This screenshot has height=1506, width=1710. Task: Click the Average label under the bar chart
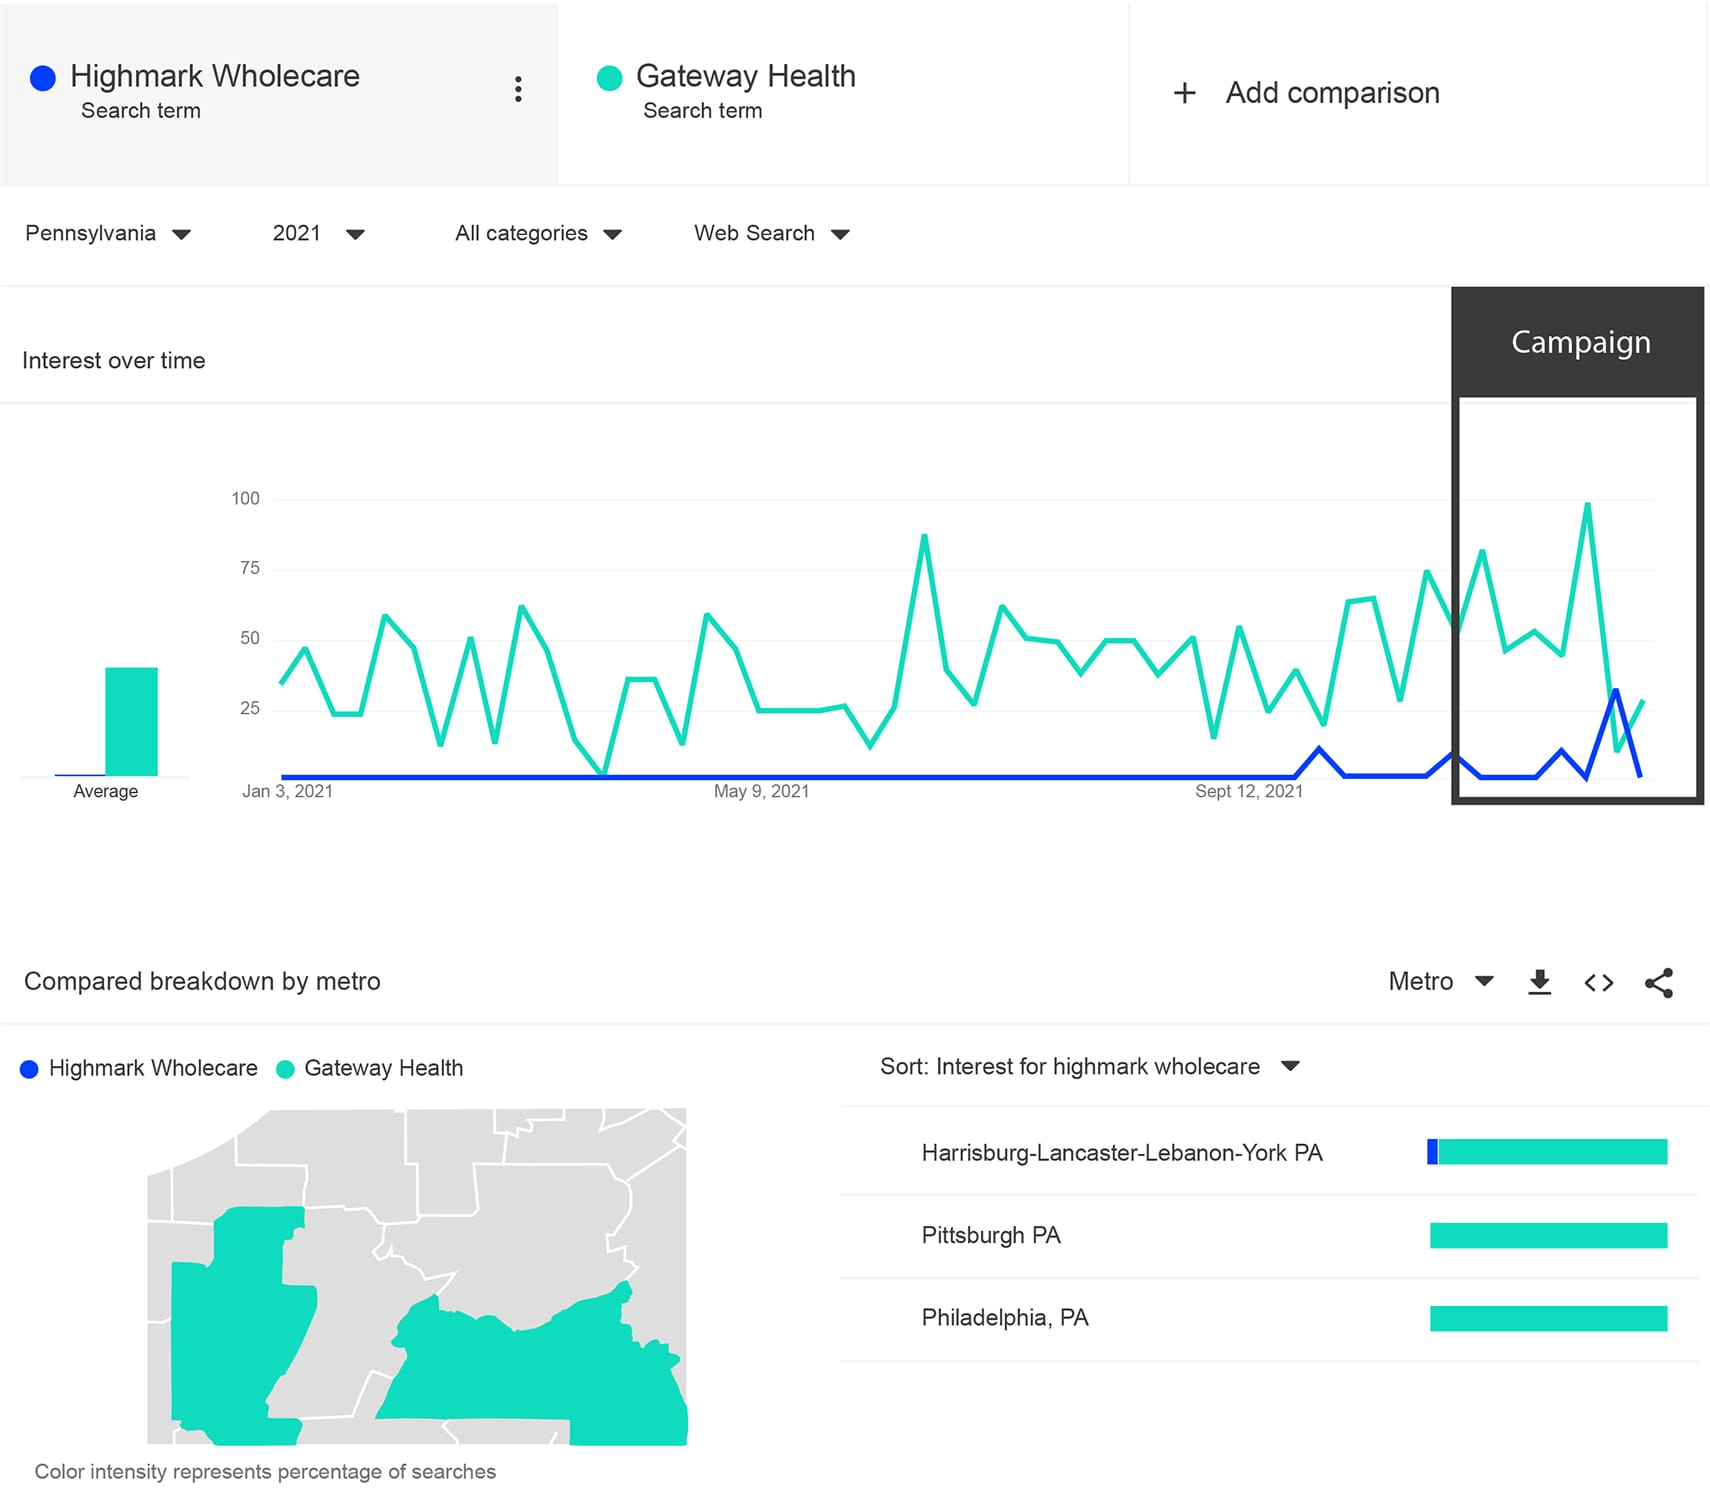click(x=106, y=791)
